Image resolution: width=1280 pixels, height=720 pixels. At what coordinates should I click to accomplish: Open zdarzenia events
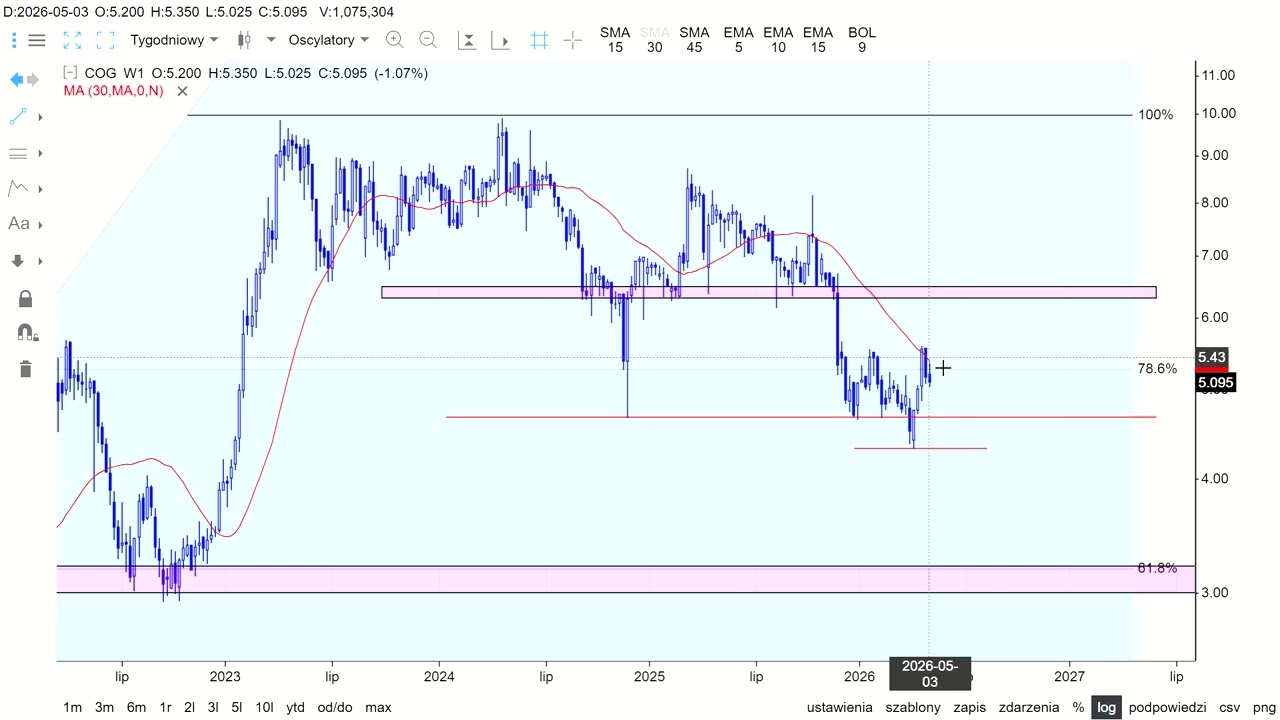tap(1029, 707)
